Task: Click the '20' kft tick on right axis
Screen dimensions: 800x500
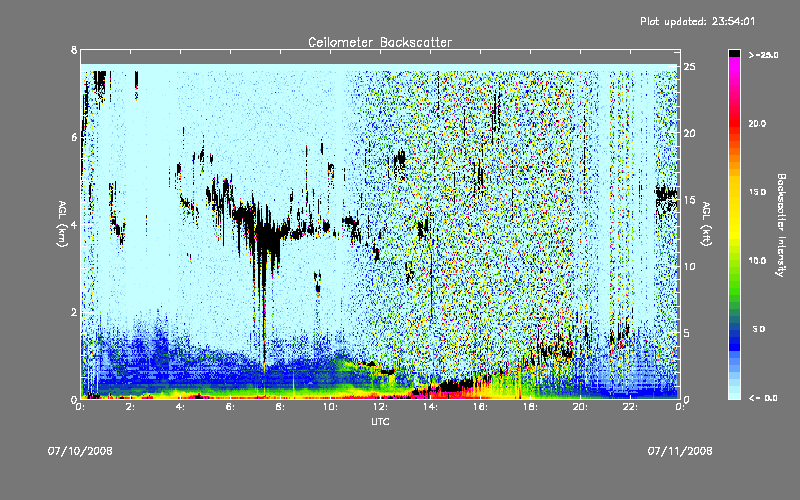Action: (690, 133)
